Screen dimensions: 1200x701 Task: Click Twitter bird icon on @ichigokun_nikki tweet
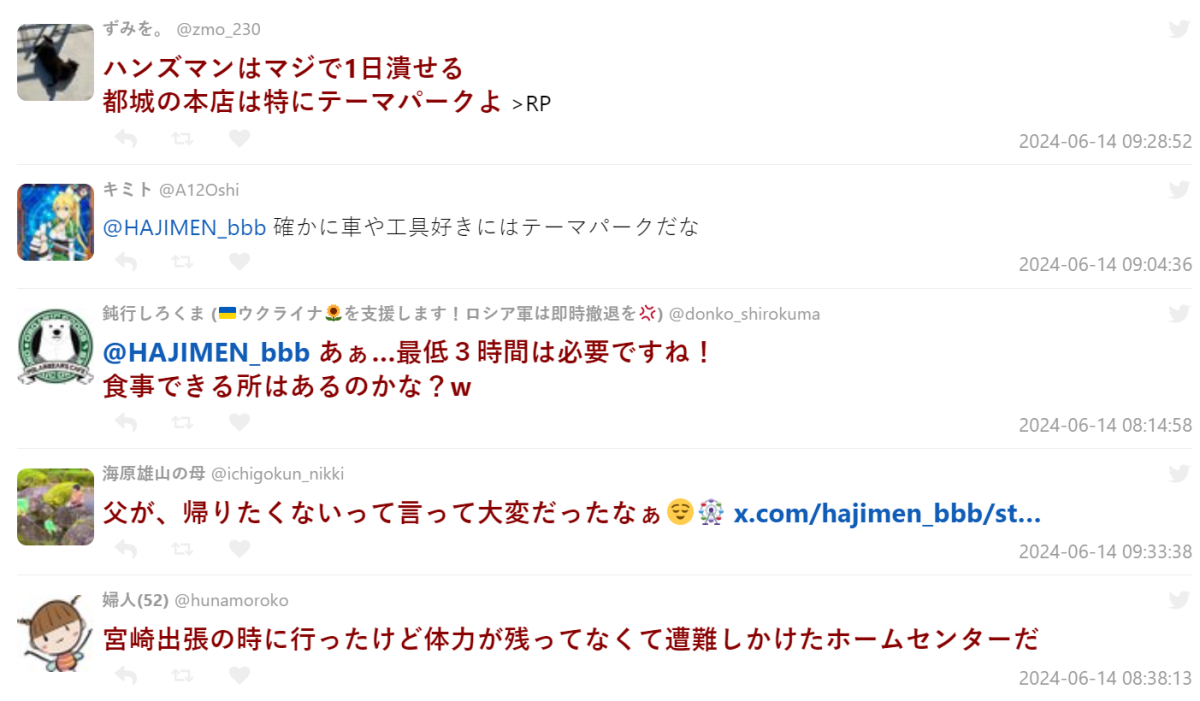[1179, 473]
